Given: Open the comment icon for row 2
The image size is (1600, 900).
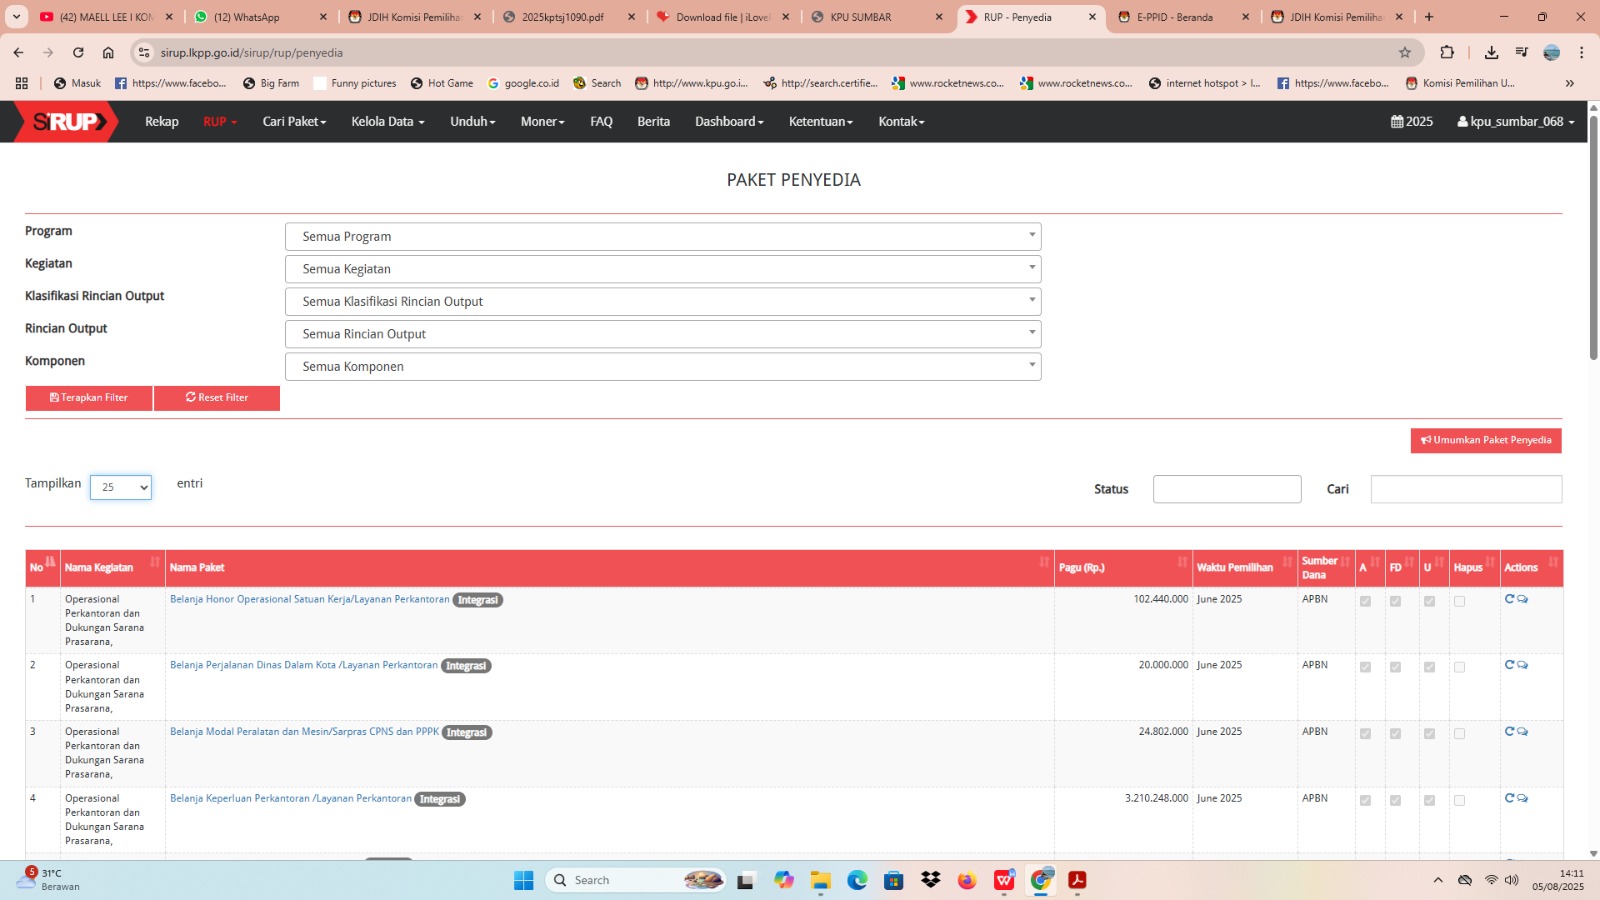Looking at the screenshot, I should [x=1522, y=666].
